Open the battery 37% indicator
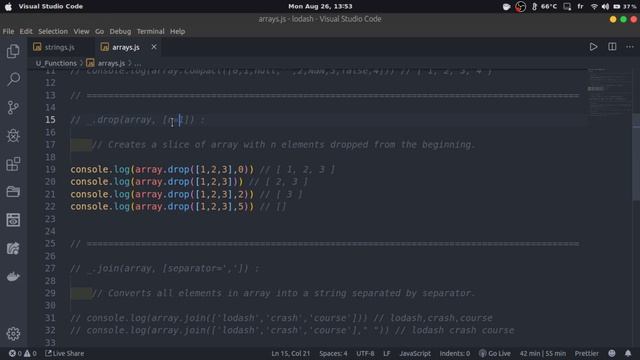640x360 pixels. click(625, 7)
